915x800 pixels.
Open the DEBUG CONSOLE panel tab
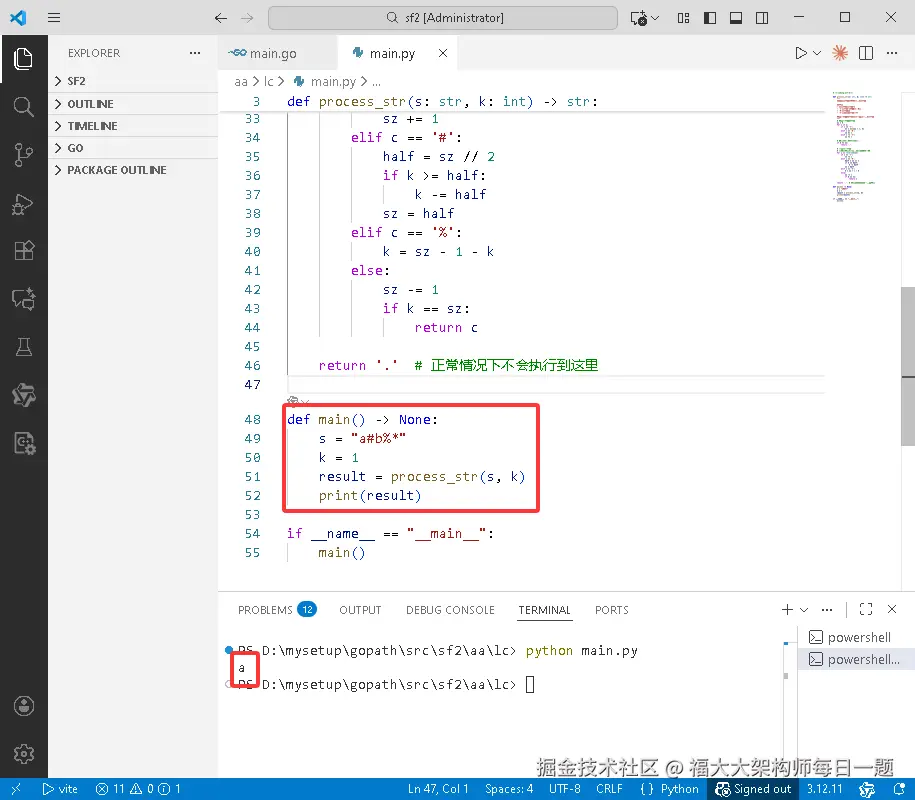tap(450, 610)
